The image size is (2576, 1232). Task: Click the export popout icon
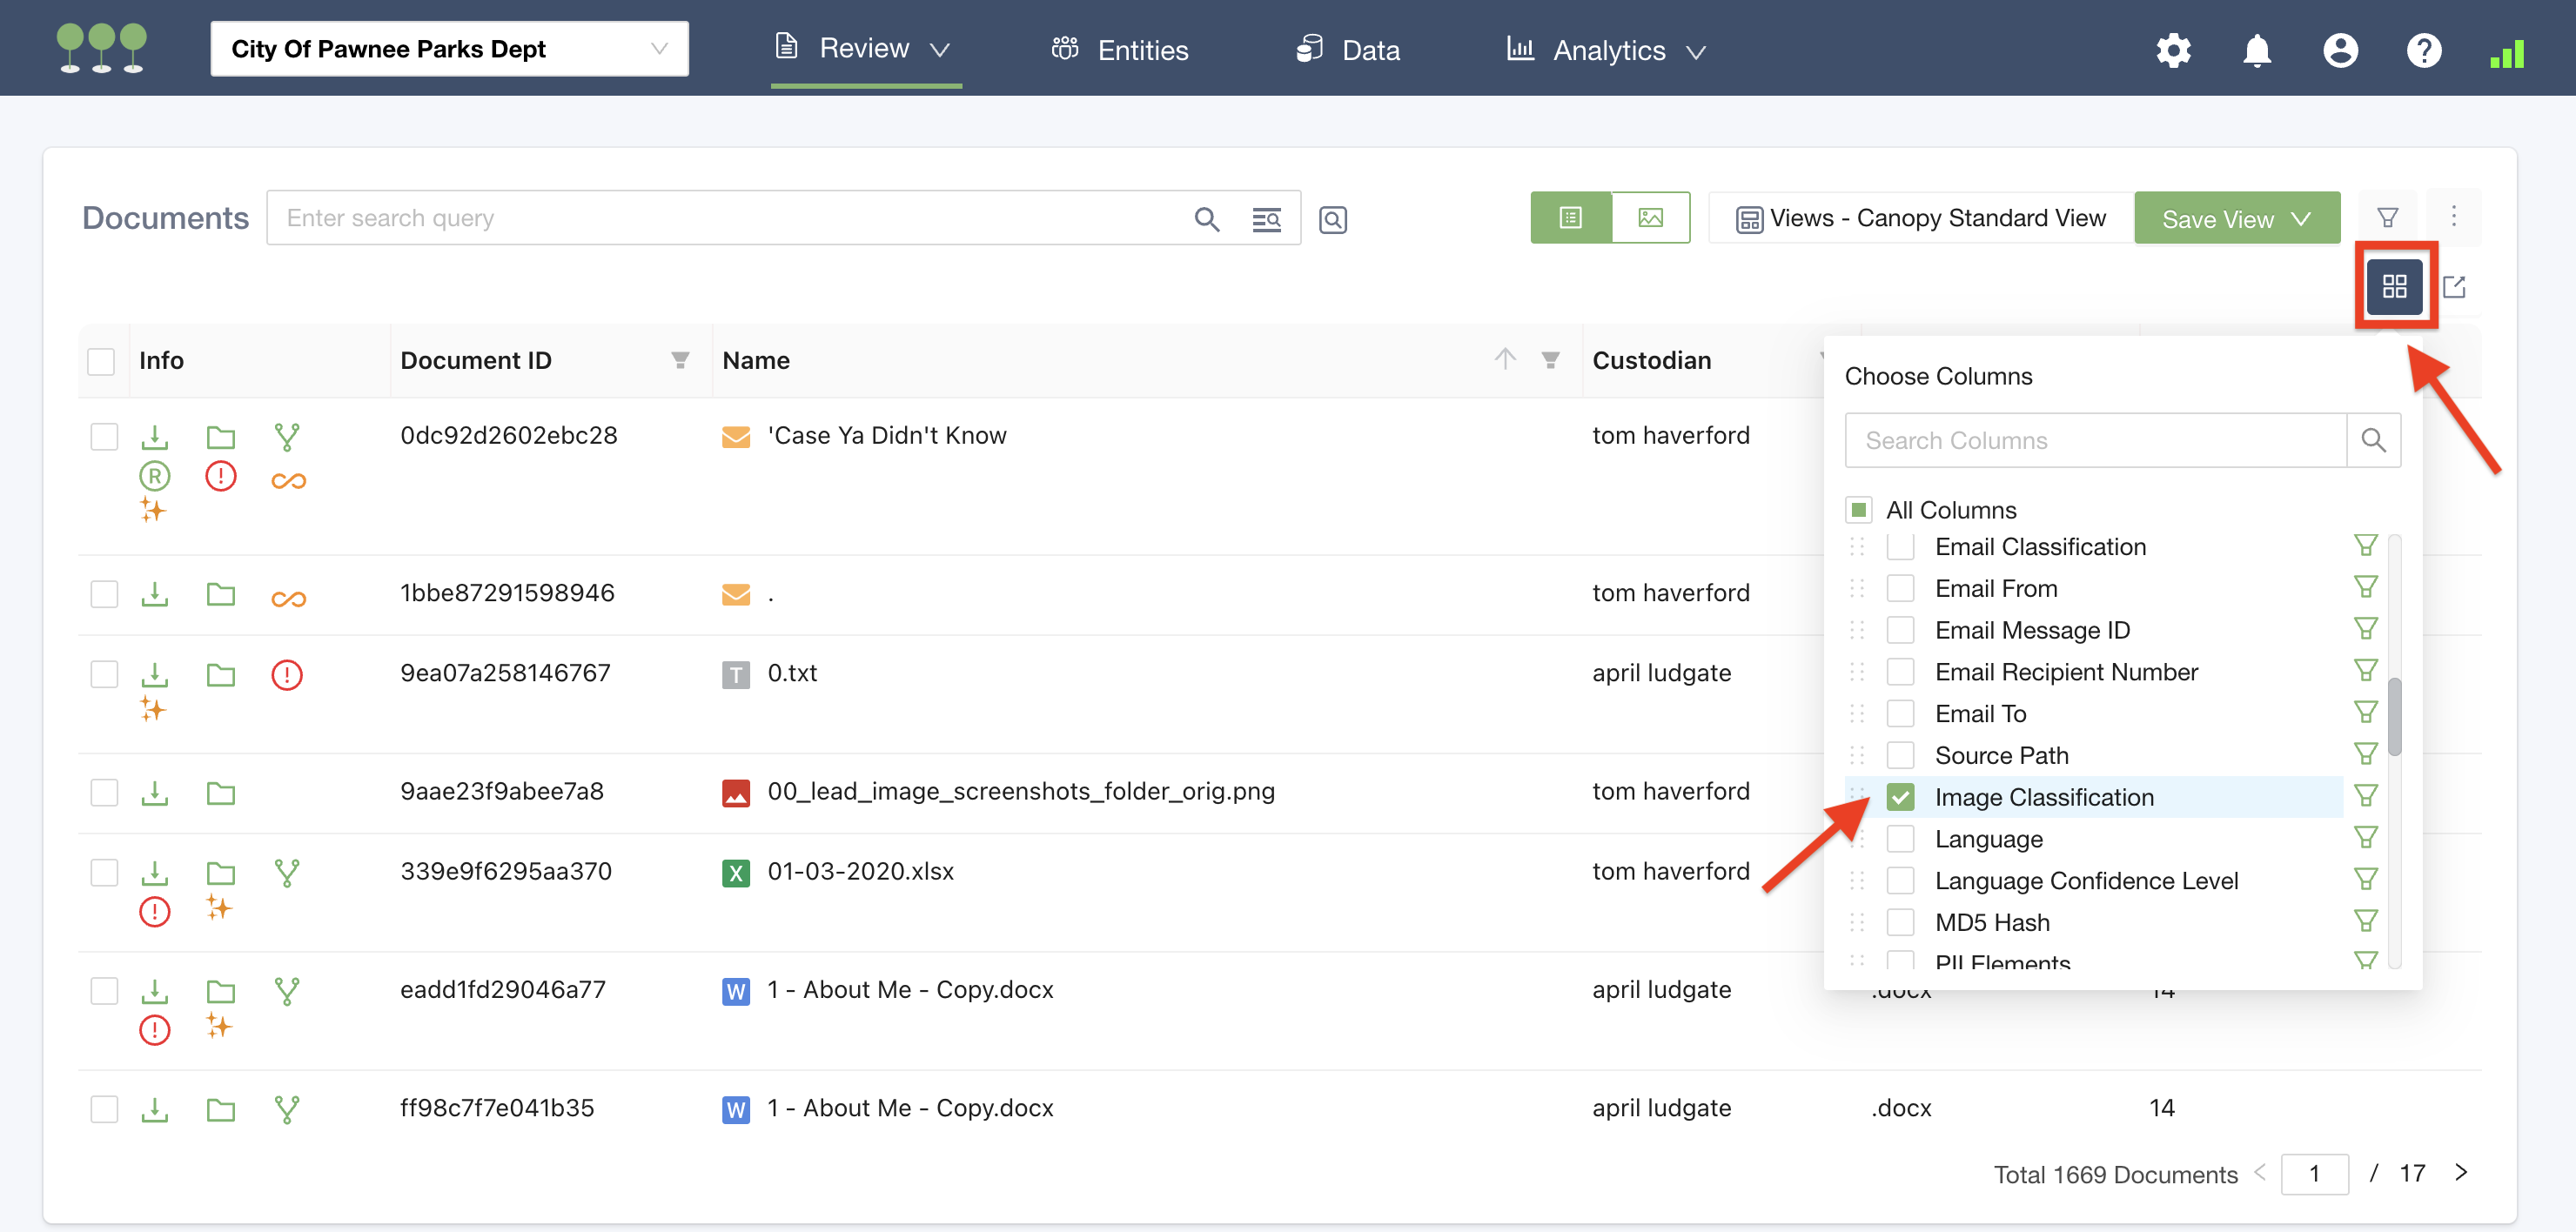(2453, 288)
